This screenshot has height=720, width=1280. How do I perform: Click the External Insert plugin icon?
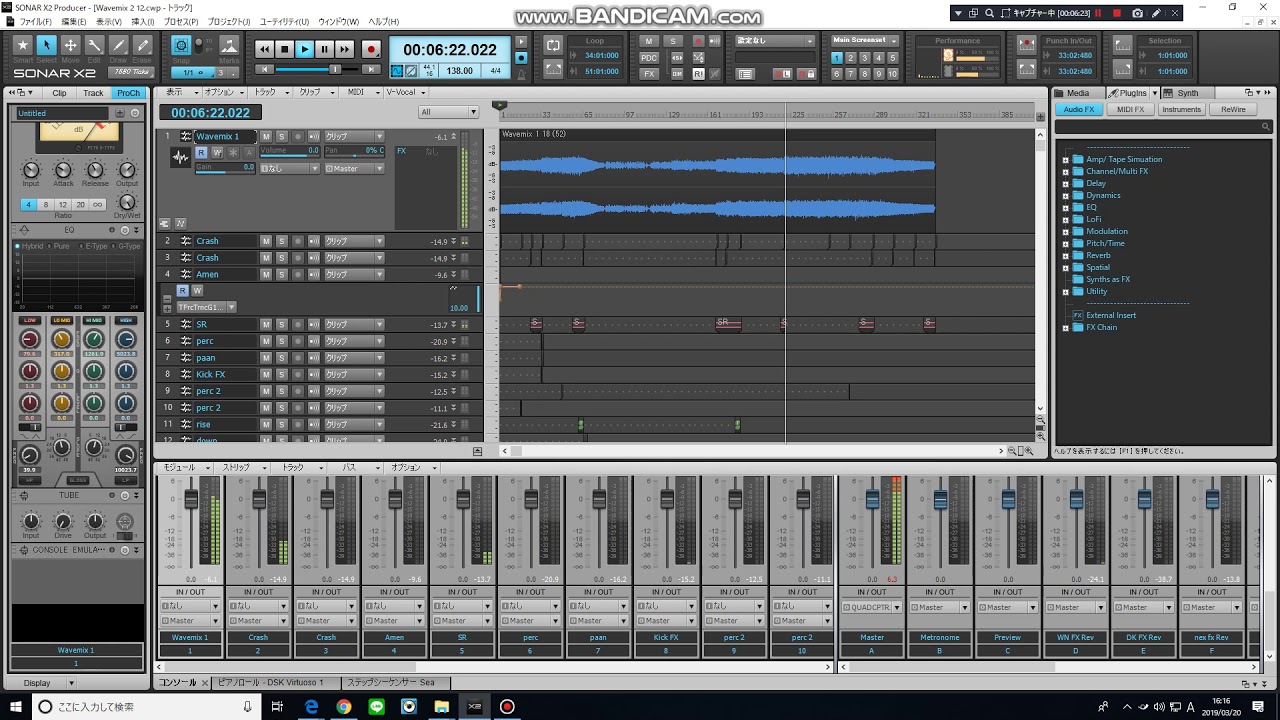click(x=1078, y=315)
